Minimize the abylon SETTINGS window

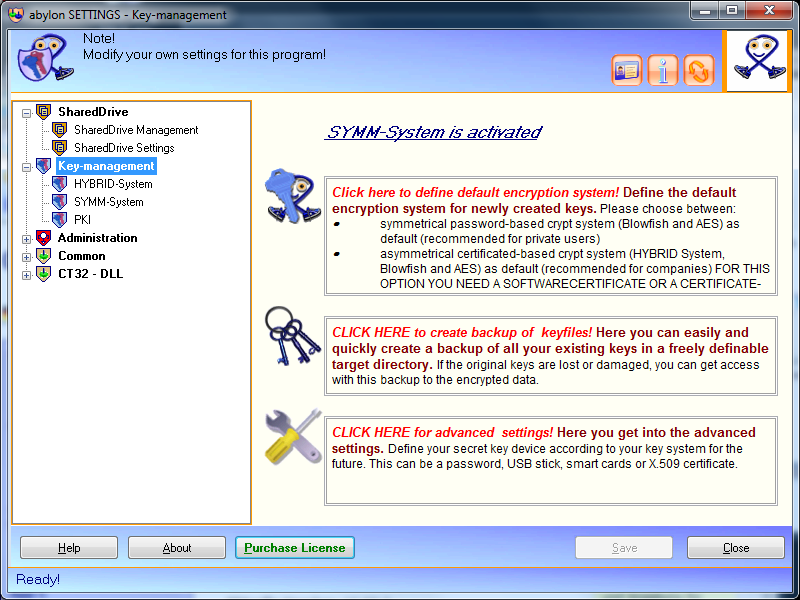tap(706, 10)
